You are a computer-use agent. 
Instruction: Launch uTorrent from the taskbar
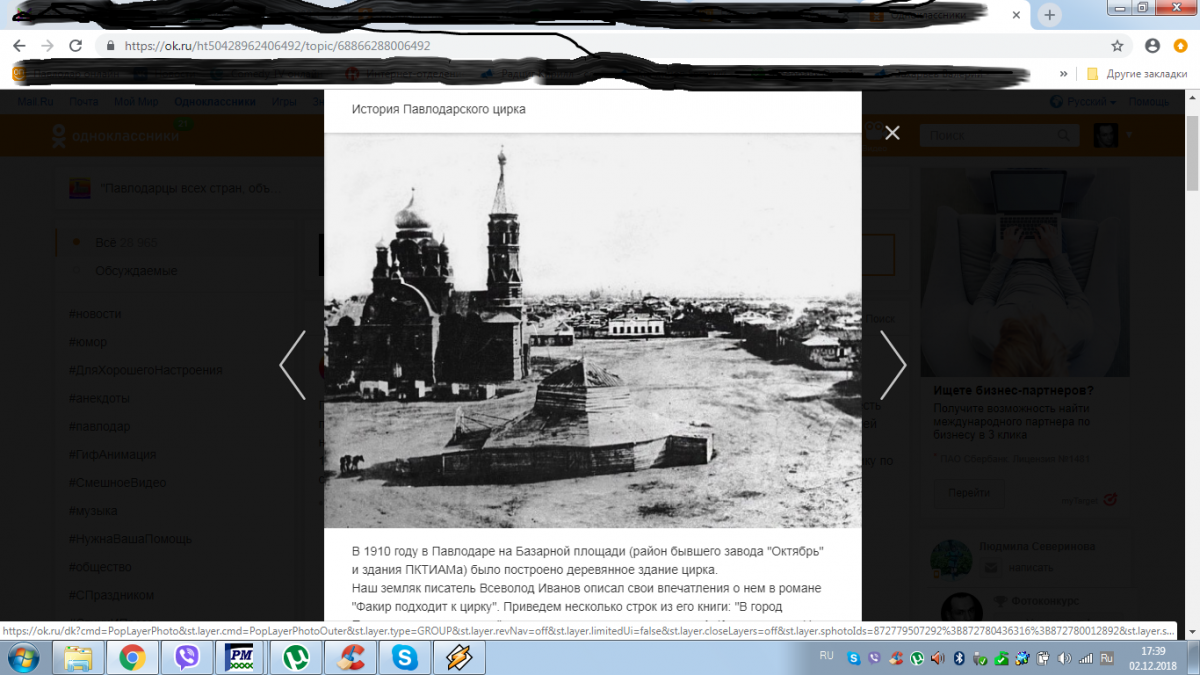point(296,657)
